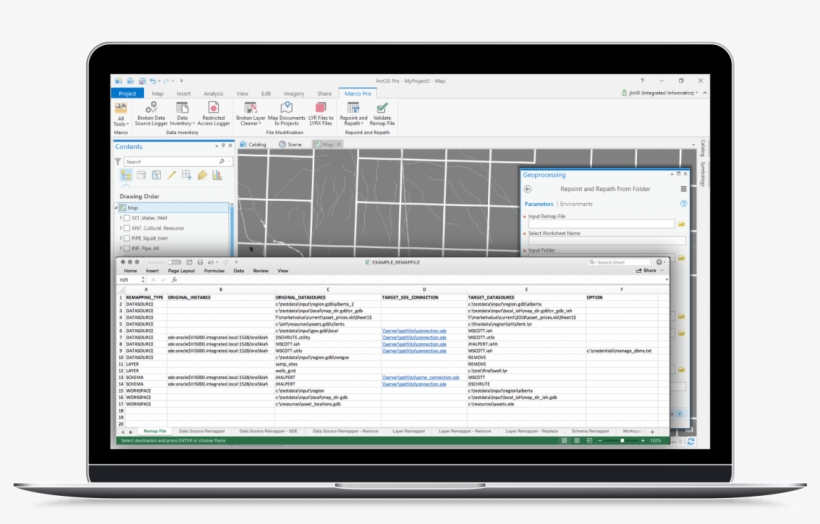The width and height of the screenshot is (820, 524).
Task: Click the Contents layer list scrollbar
Action: [x=231, y=229]
